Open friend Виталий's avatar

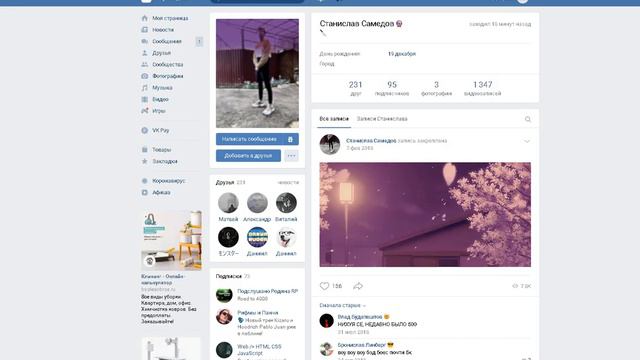tap(286, 203)
